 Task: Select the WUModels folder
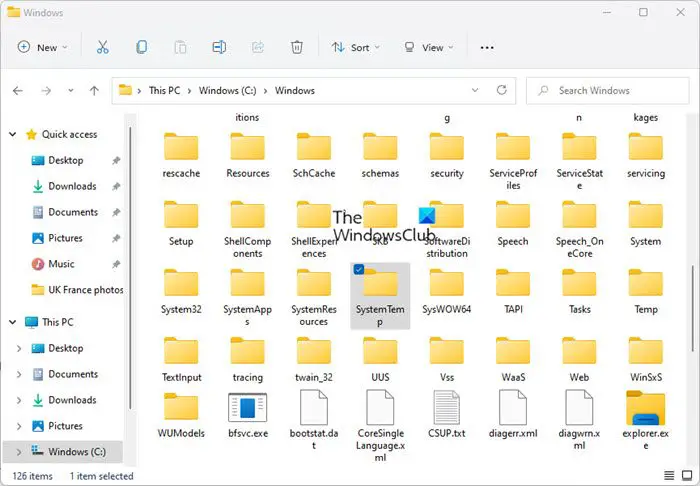click(x=181, y=415)
